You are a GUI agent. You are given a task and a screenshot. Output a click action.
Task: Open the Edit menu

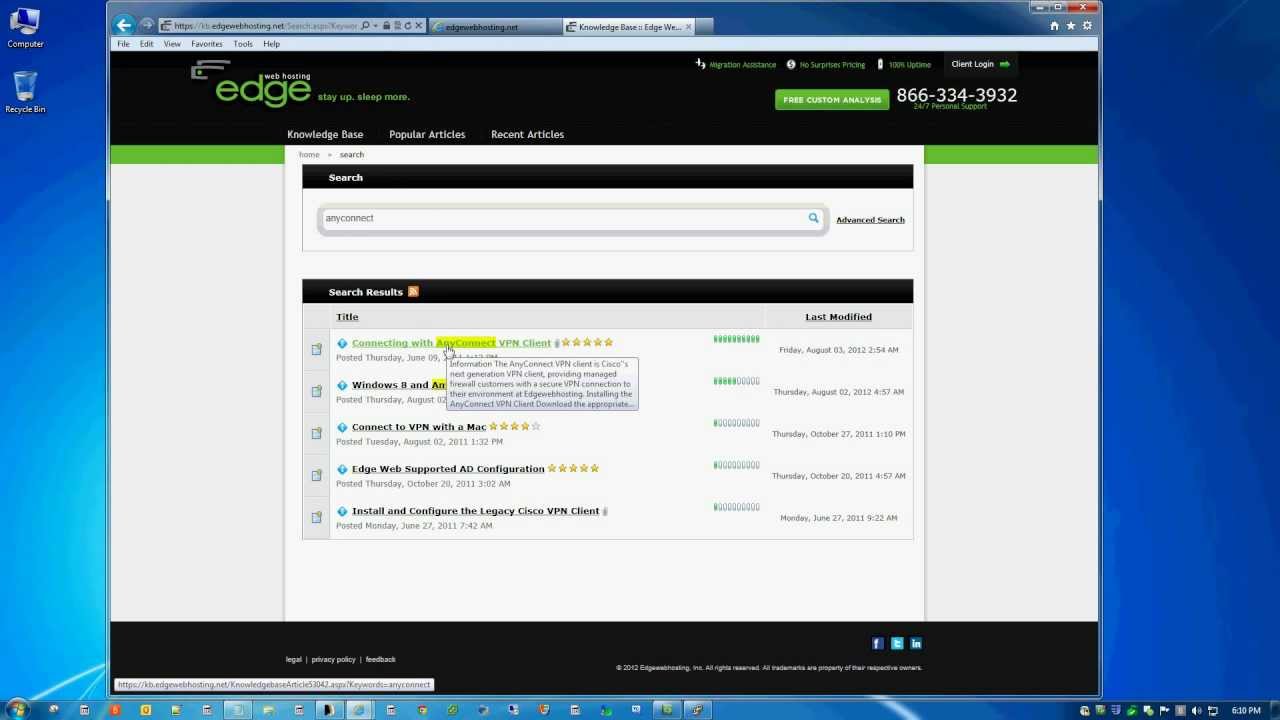point(147,44)
